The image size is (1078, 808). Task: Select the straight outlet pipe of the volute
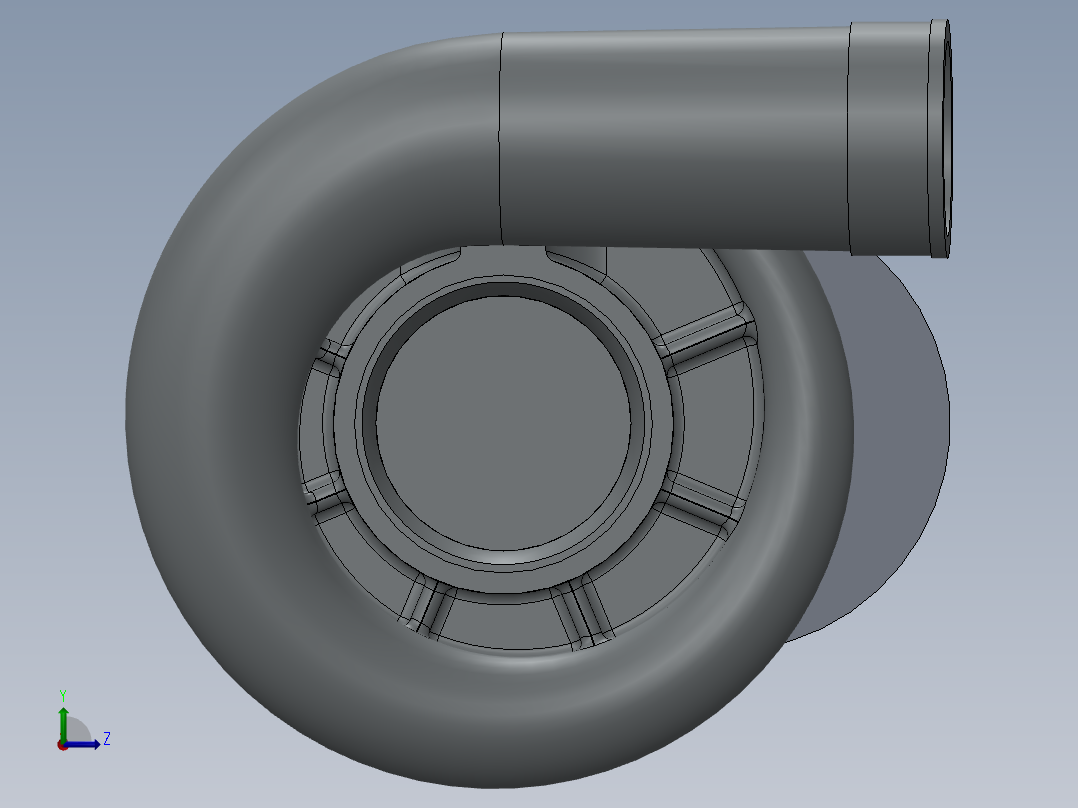[x=674, y=138]
